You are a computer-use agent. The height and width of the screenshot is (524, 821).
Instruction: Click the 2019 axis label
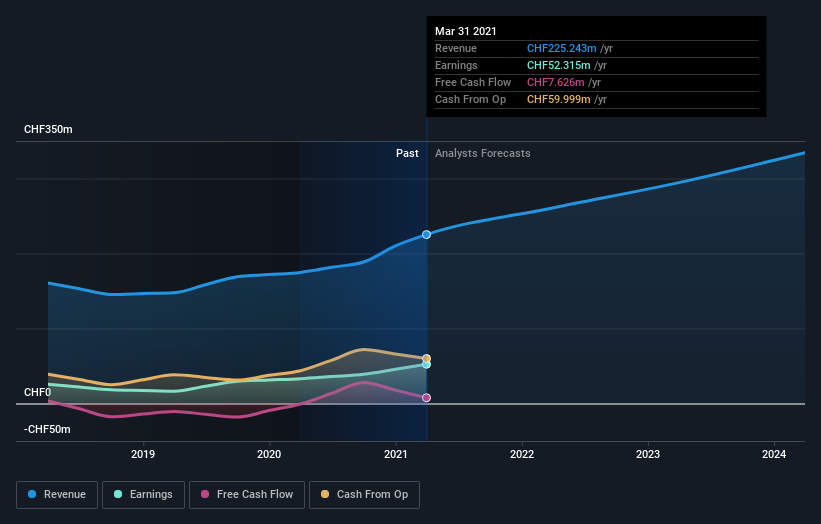143,454
